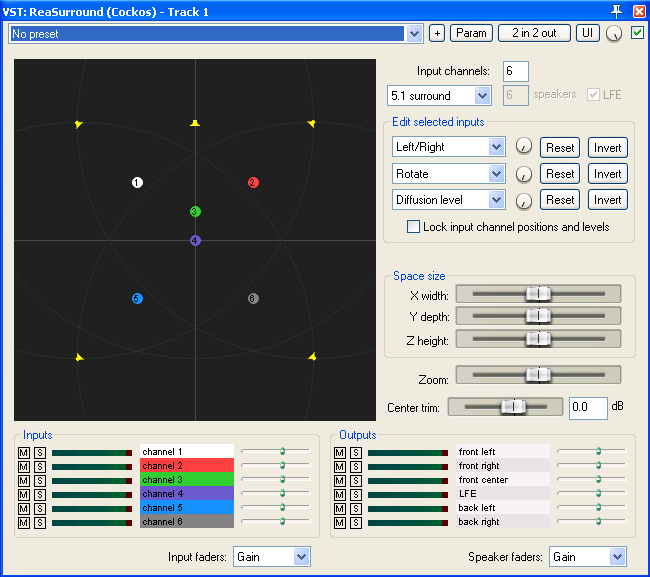The width and height of the screenshot is (650, 577).
Task: Click the 2 in 2 out routing button
Action: pos(534,33)
